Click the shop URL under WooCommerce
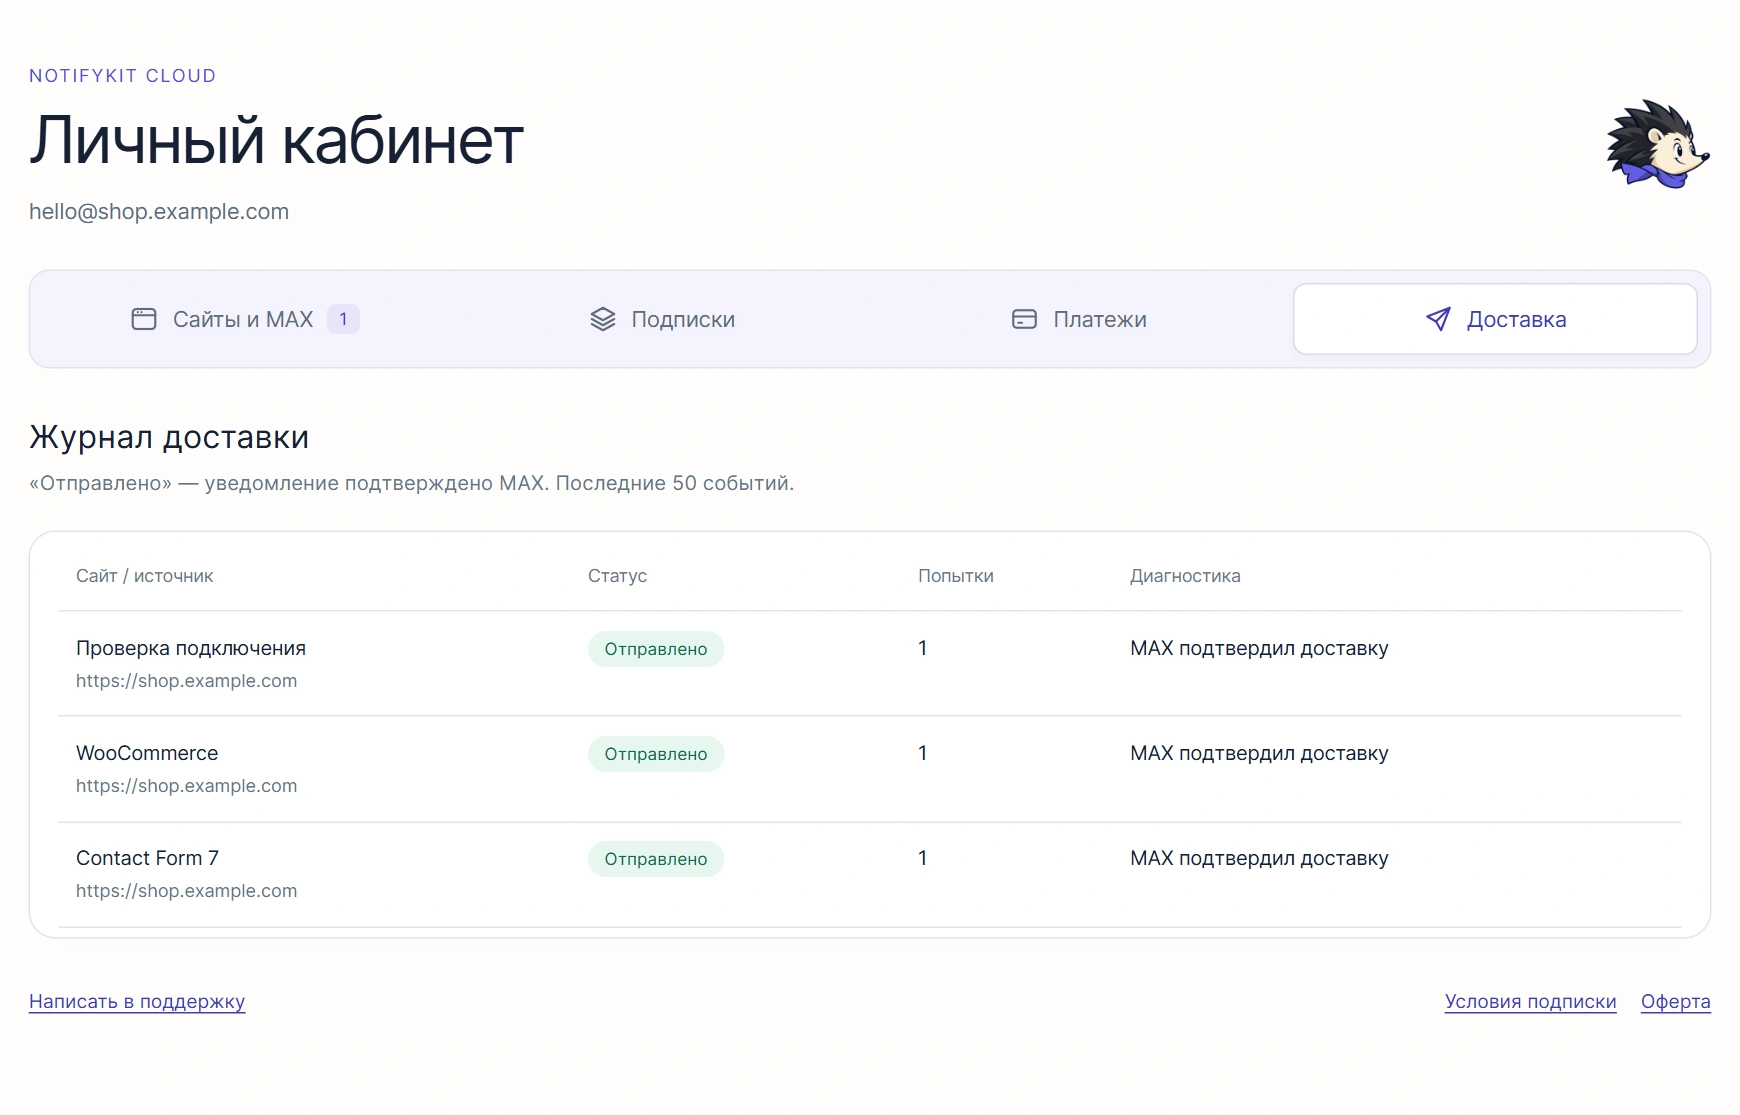The image size is (1740, 1115). 187,786
